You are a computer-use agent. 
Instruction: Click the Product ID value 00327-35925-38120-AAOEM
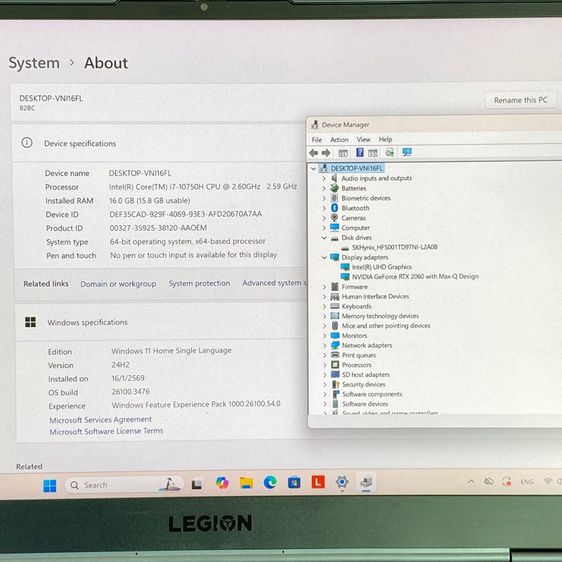tap(158, 228)
